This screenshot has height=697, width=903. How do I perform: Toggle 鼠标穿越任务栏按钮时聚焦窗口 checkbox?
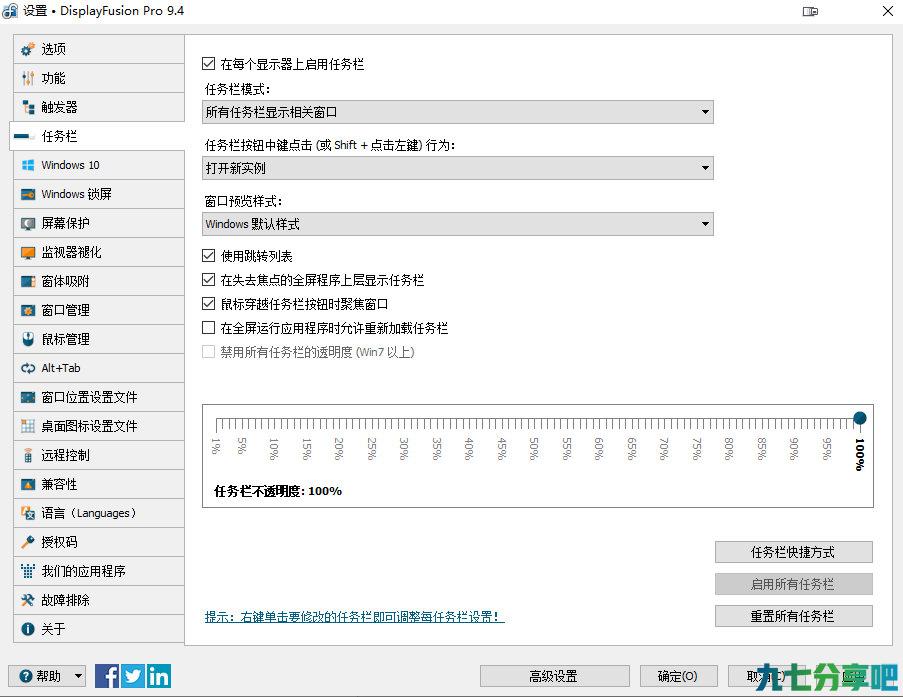click(208, 304)
